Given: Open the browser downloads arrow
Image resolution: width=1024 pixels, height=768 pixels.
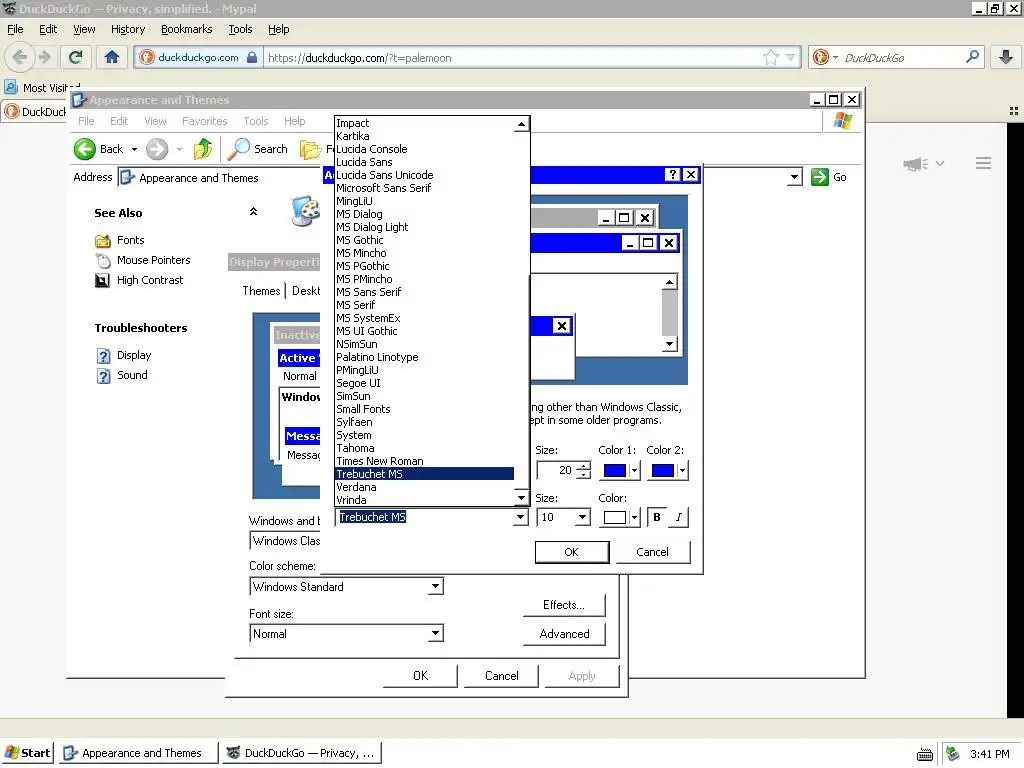Looking at the screenshot, I should coord(1006,57).
